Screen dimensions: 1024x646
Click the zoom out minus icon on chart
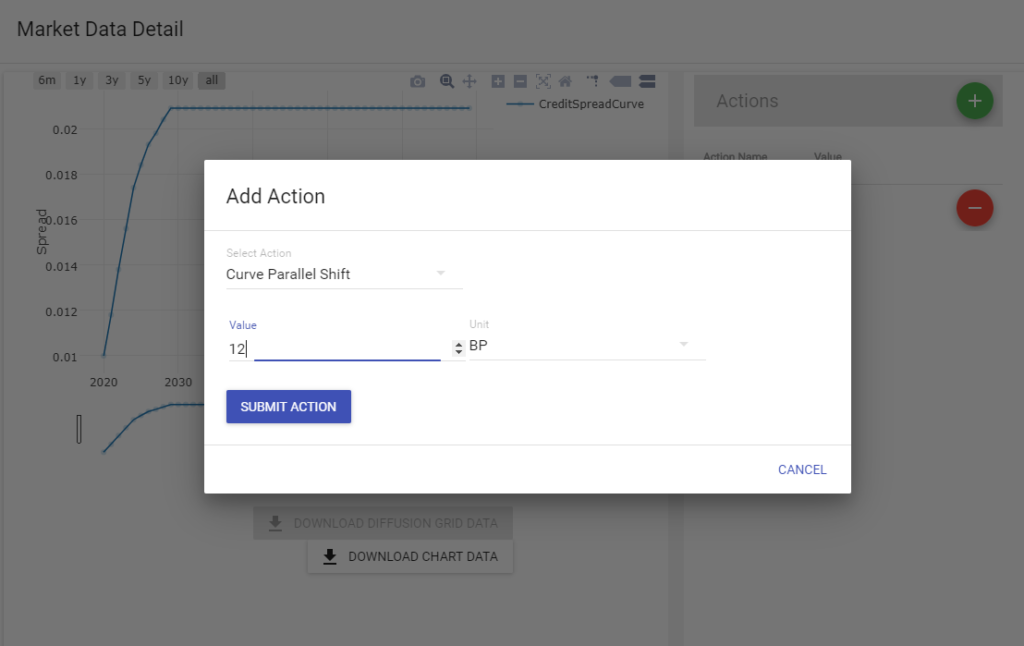(520, 81)
